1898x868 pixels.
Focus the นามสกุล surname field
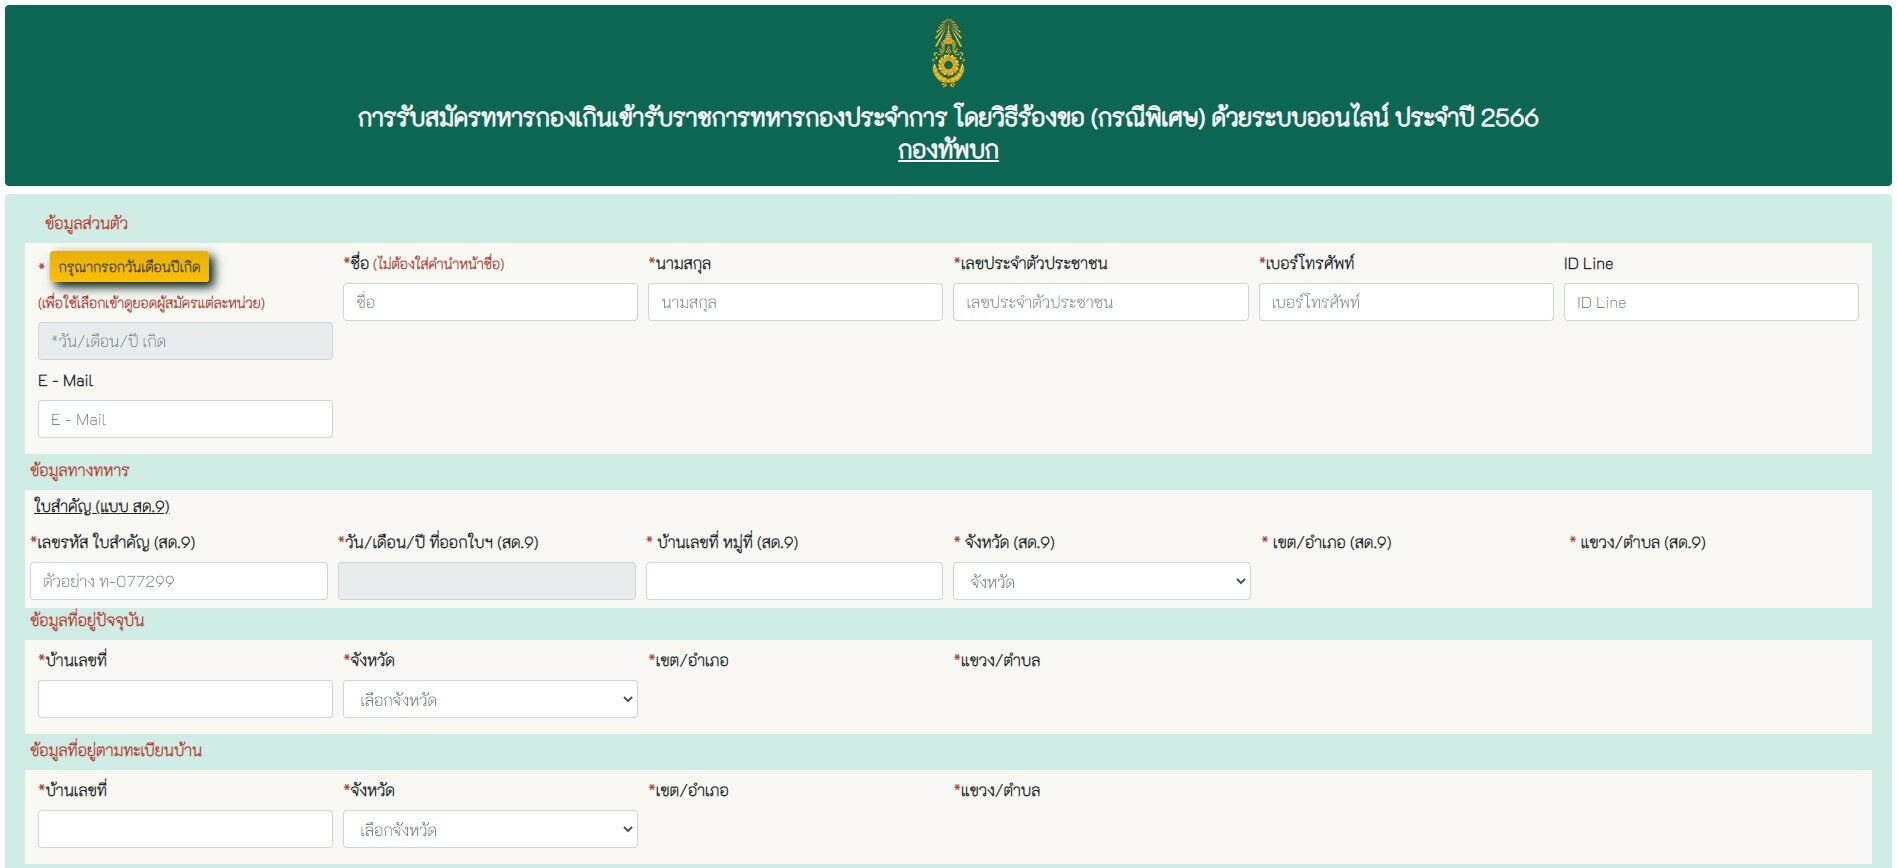click(x=795, y=302)
